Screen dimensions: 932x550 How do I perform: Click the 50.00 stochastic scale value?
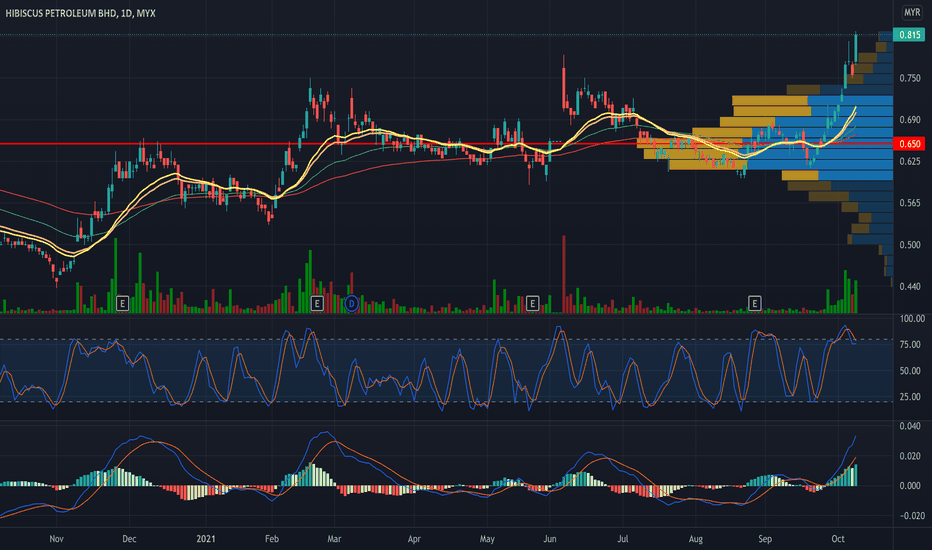pyautogui.click(x=910, y=371)
